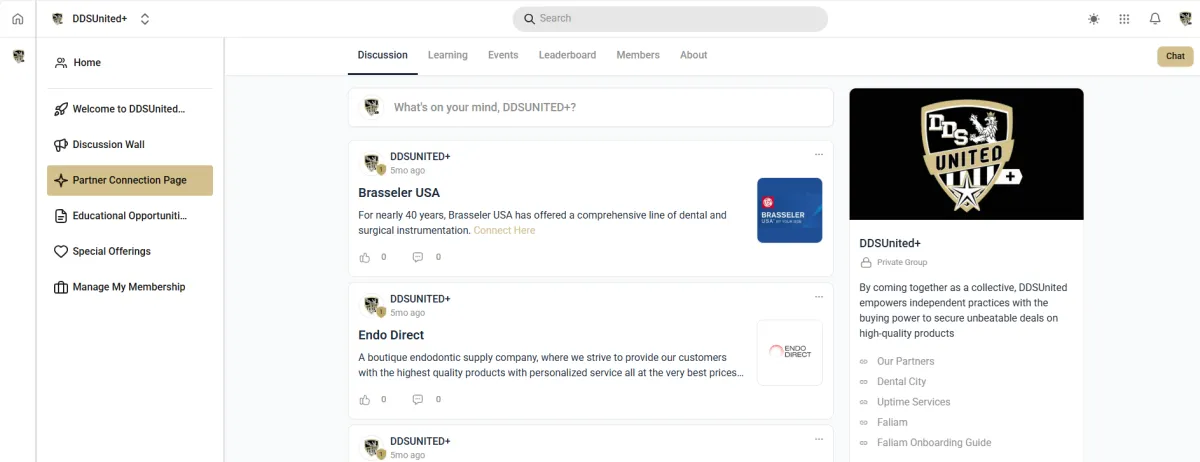
Task: Open the Chat button
Action: (1175, 56)
